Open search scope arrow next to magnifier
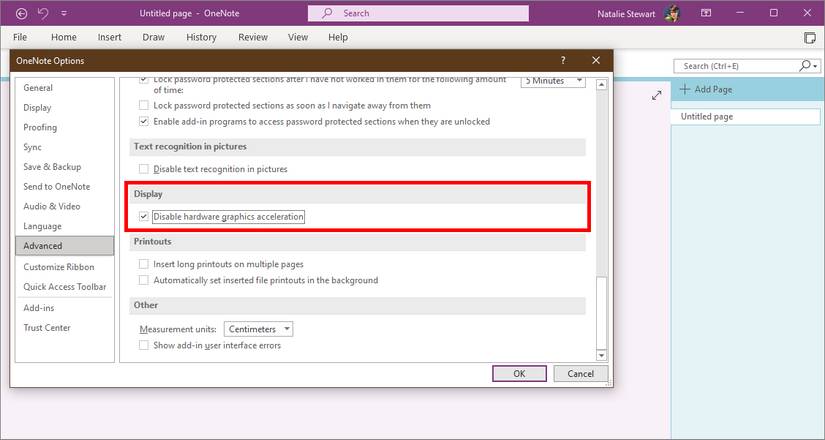Screen dimensions: 825x440 816,66
